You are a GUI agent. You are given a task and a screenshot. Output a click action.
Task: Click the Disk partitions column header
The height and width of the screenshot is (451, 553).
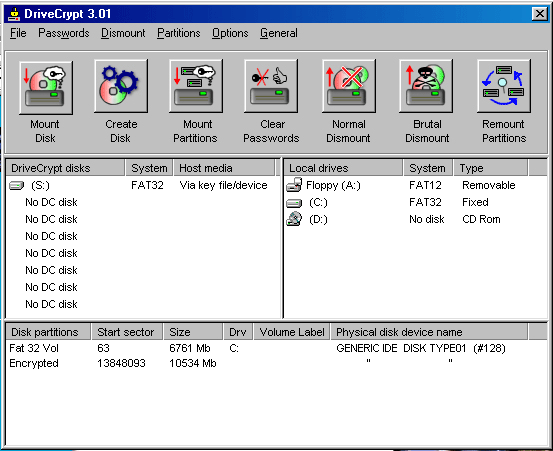point(48,332)
